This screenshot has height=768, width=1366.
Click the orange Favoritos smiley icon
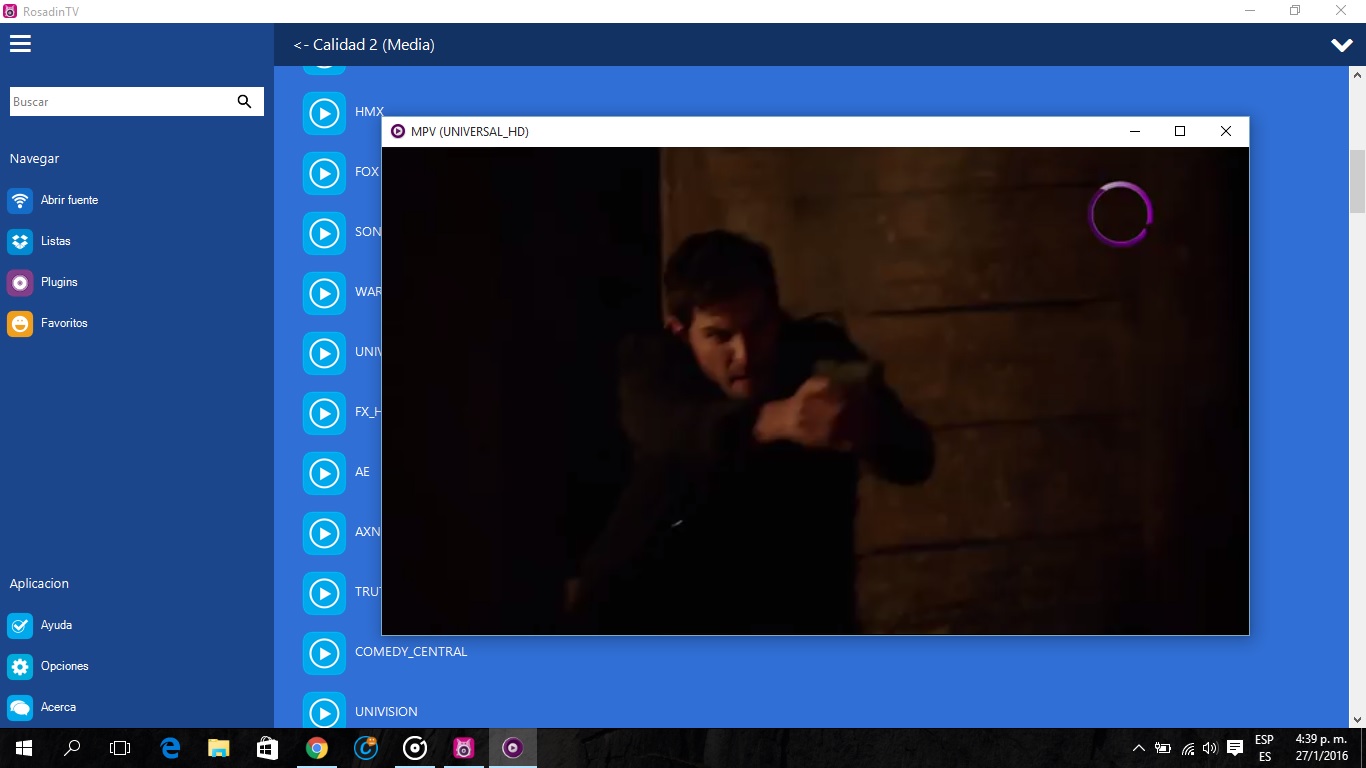coord(20,323)
